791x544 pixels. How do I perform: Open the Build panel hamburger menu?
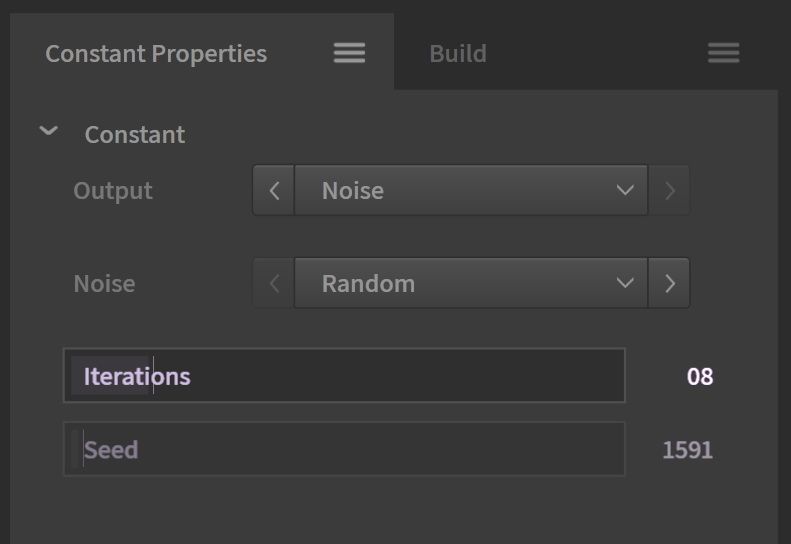coord(723,53)
